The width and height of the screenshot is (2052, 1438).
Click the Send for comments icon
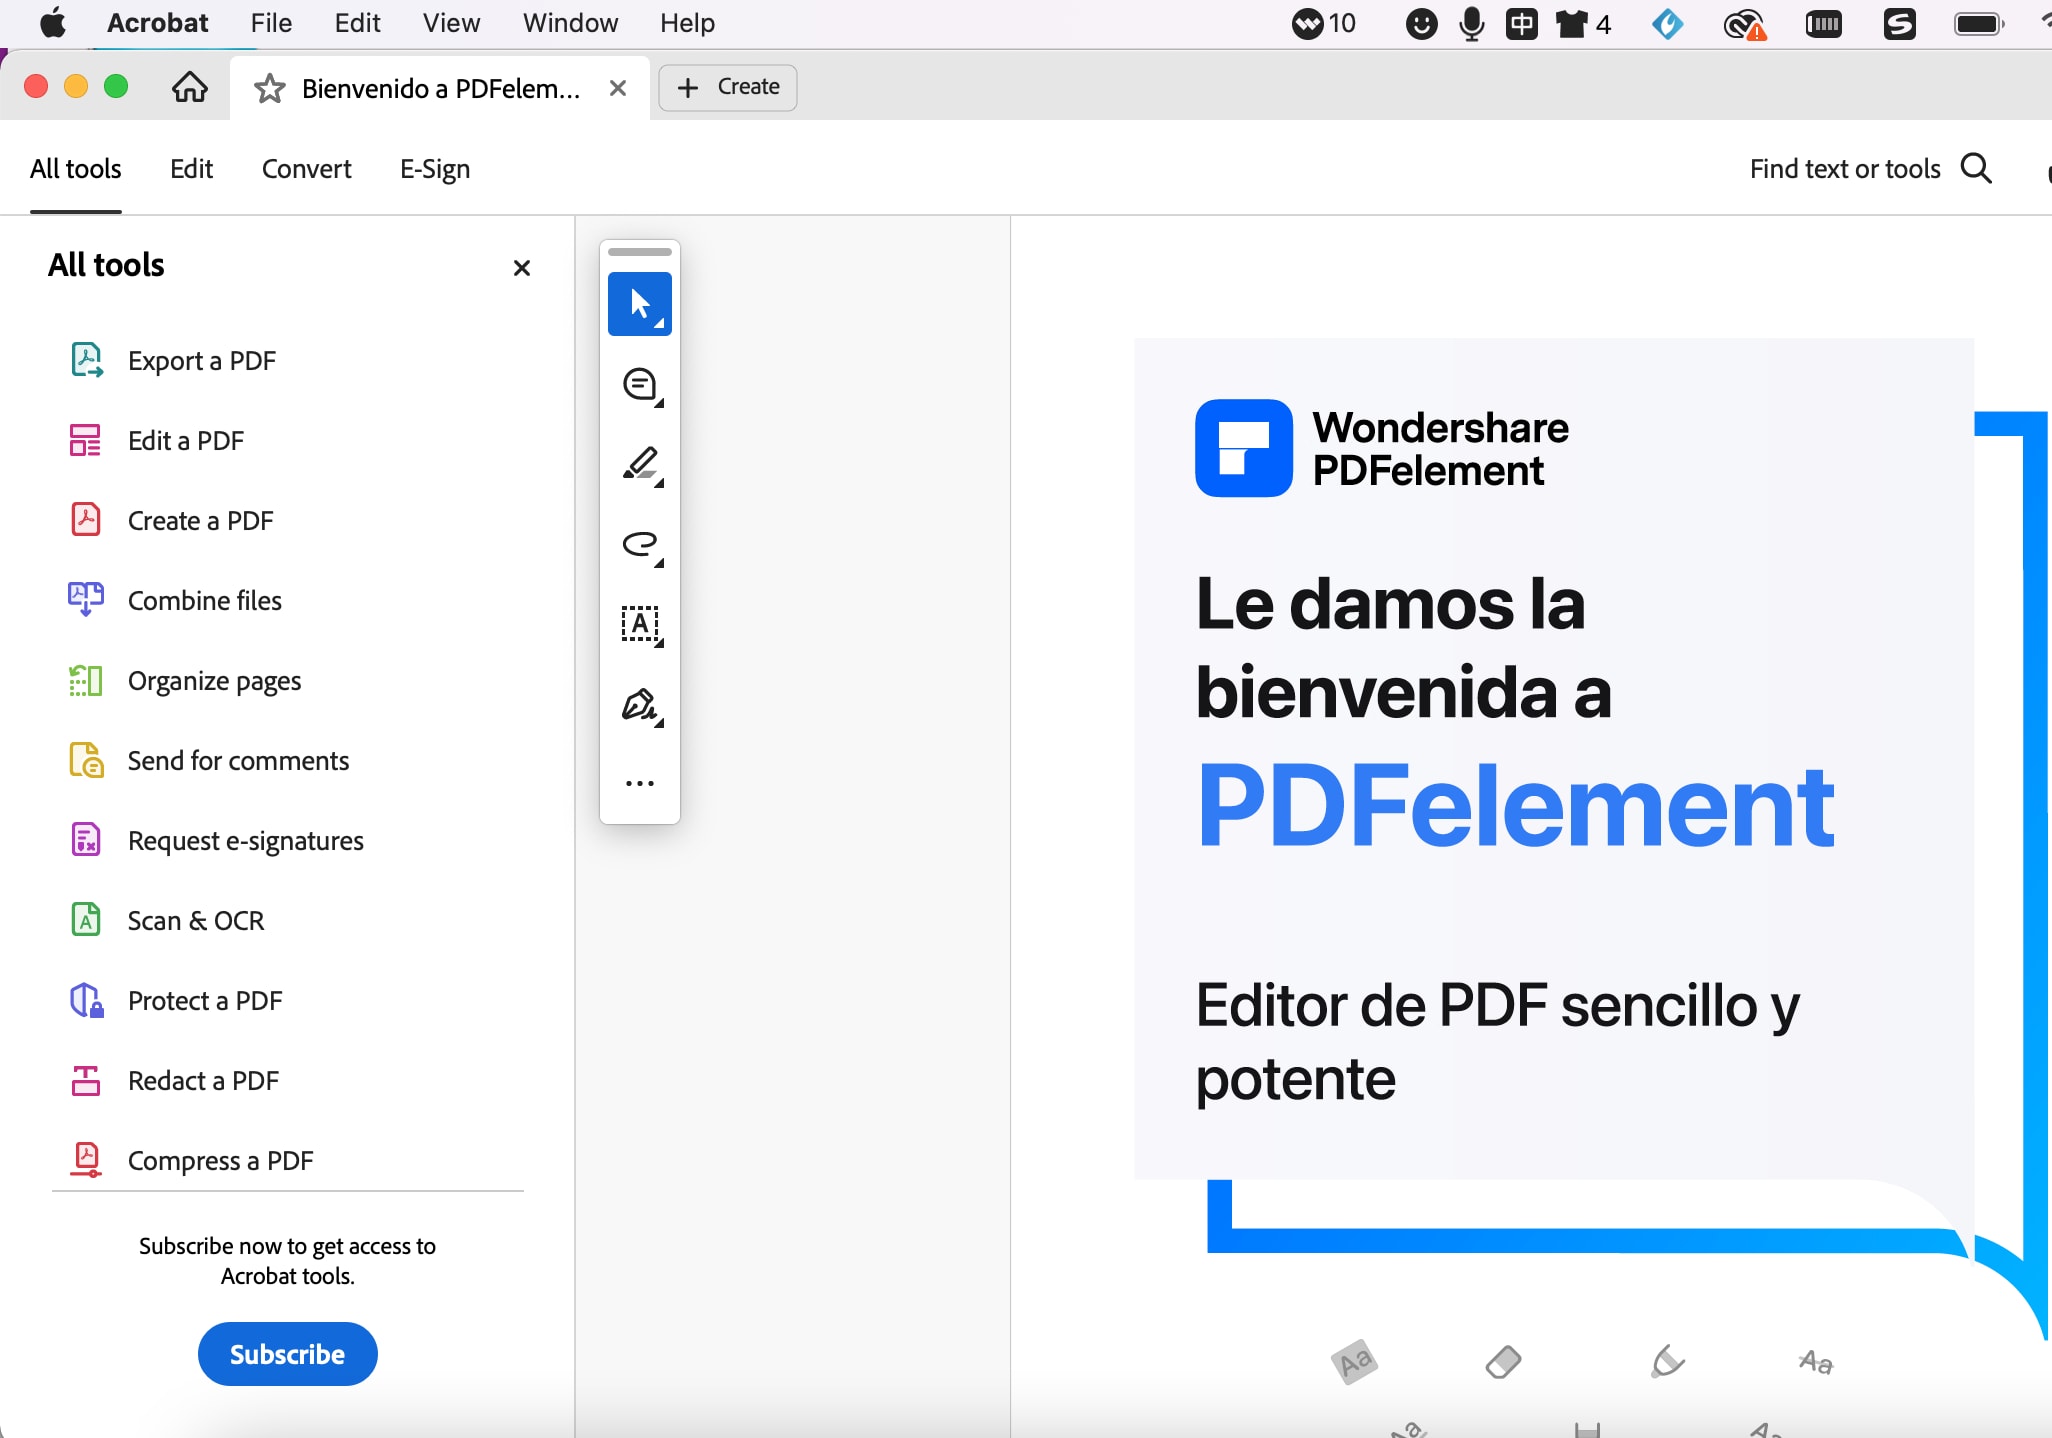(86, 760)
